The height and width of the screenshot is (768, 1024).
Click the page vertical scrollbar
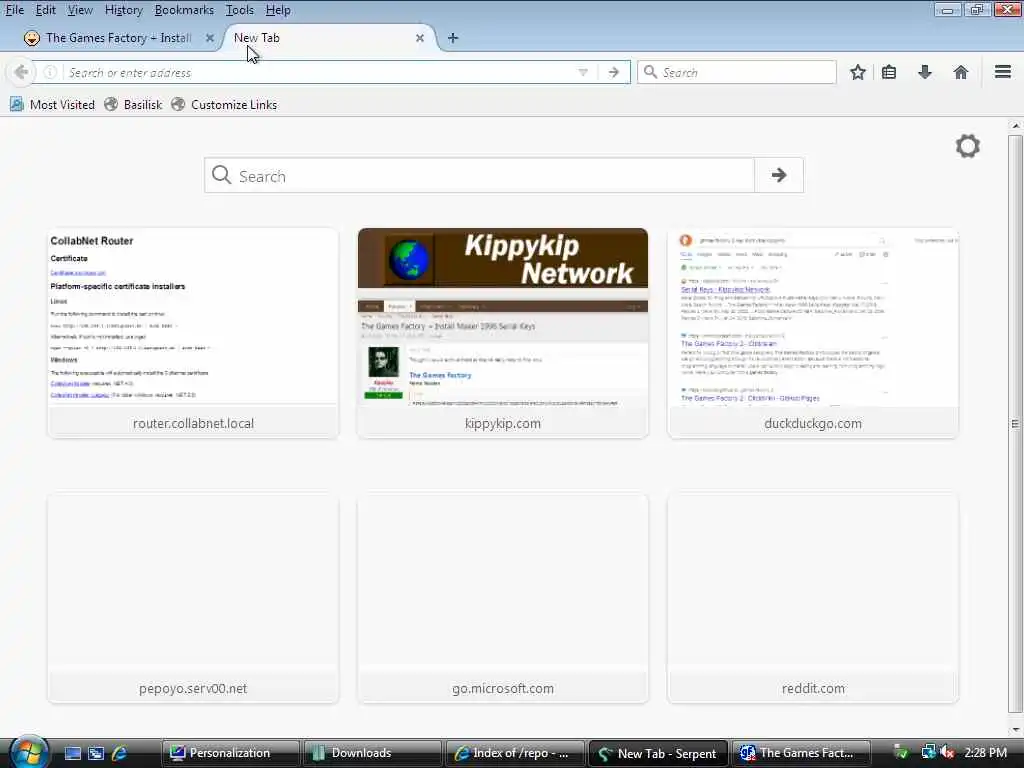point(1015,424)
